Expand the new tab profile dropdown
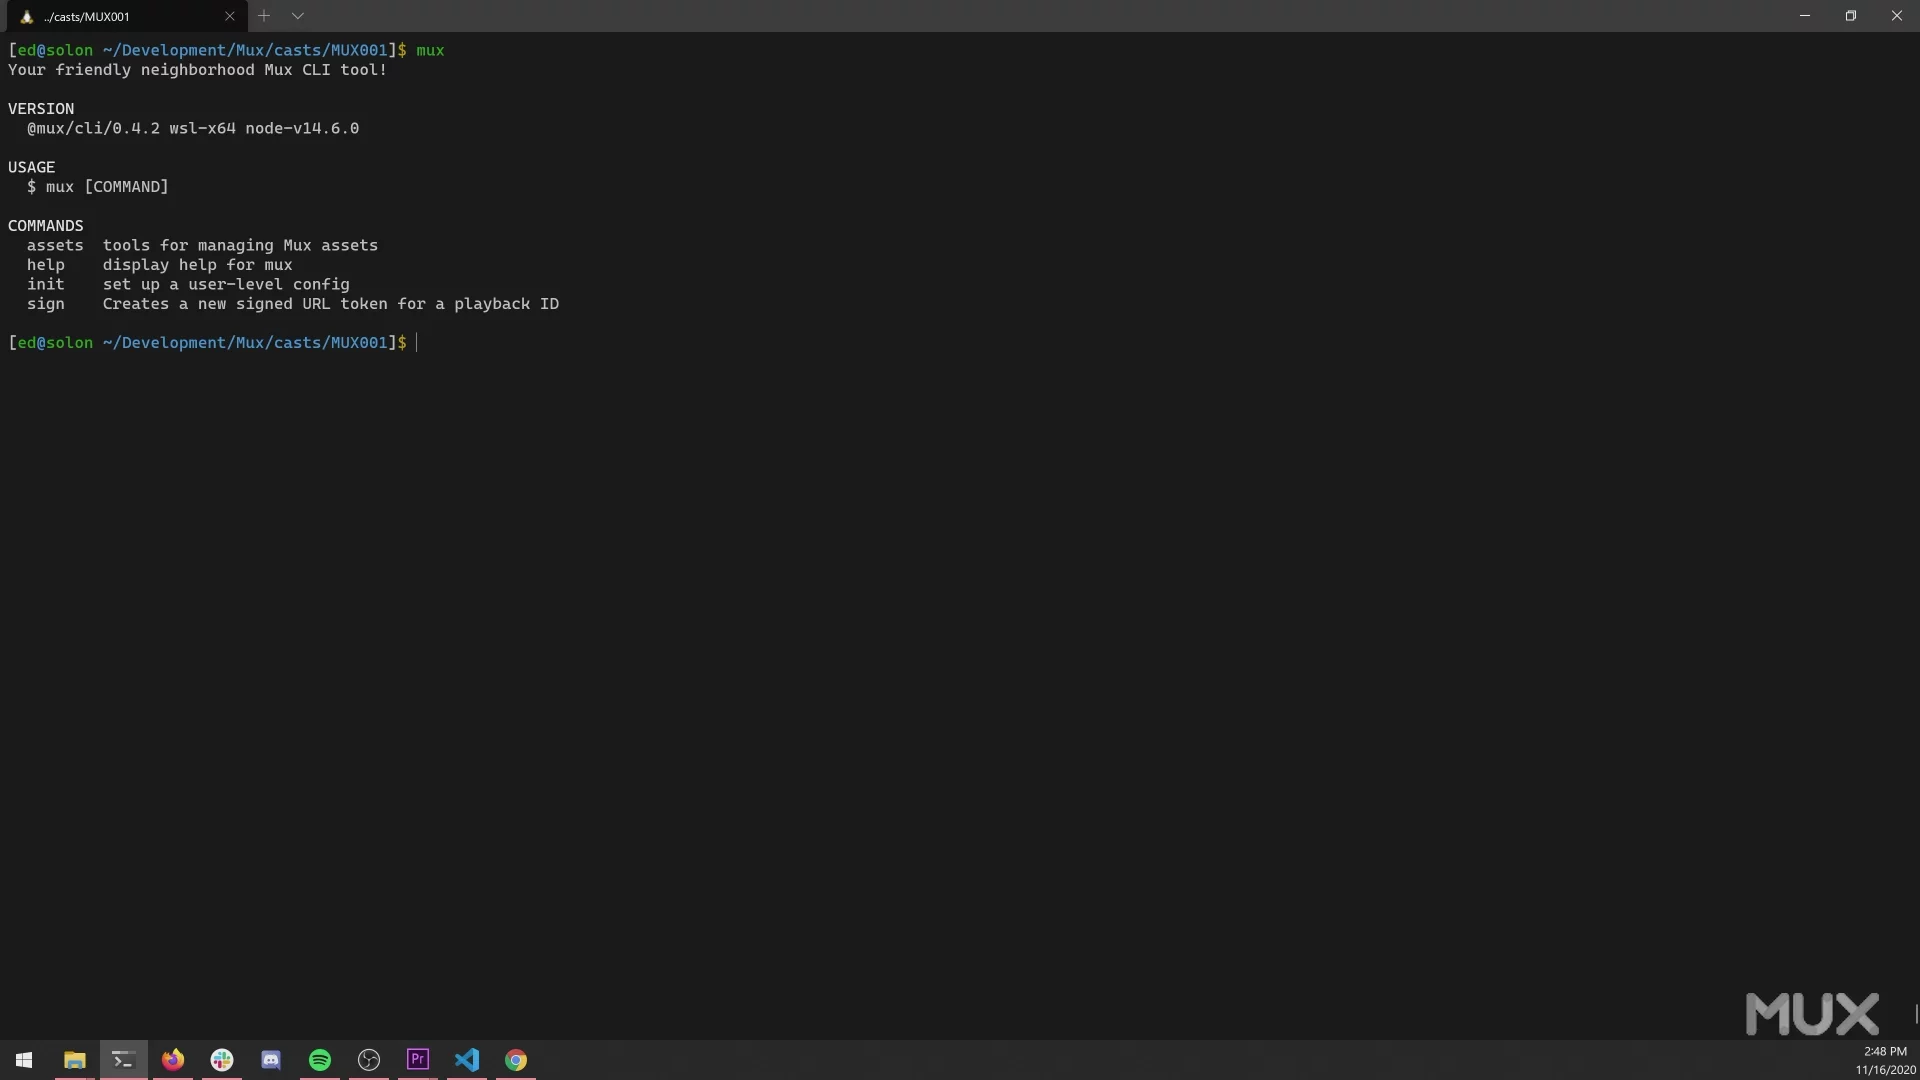The width and height of the screenshot is (1920, 1080). (x=298, y=16)
